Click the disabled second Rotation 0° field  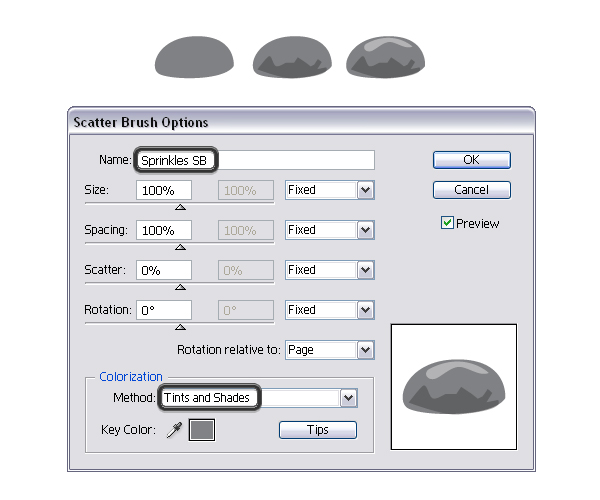click(246, 310)
